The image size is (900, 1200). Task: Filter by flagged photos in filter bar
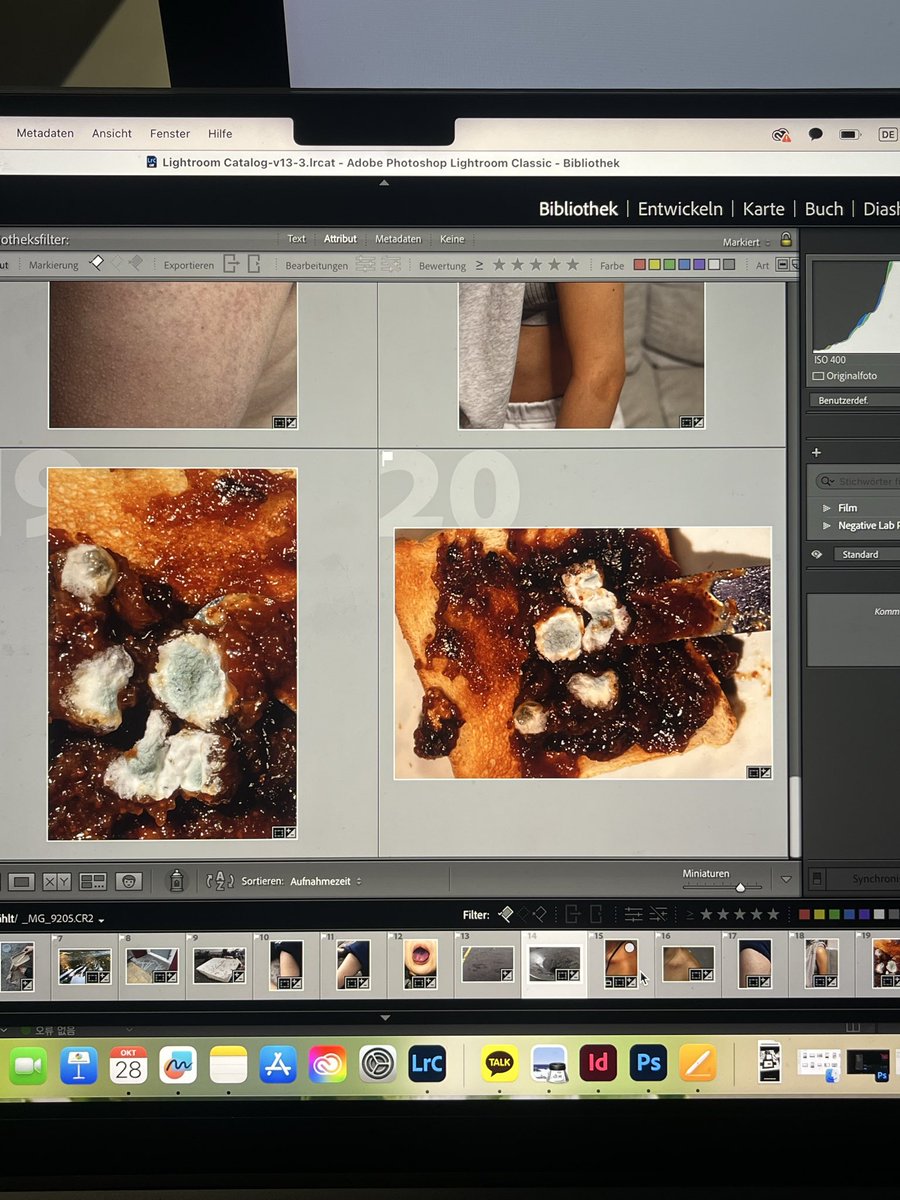tap(97, 264)
